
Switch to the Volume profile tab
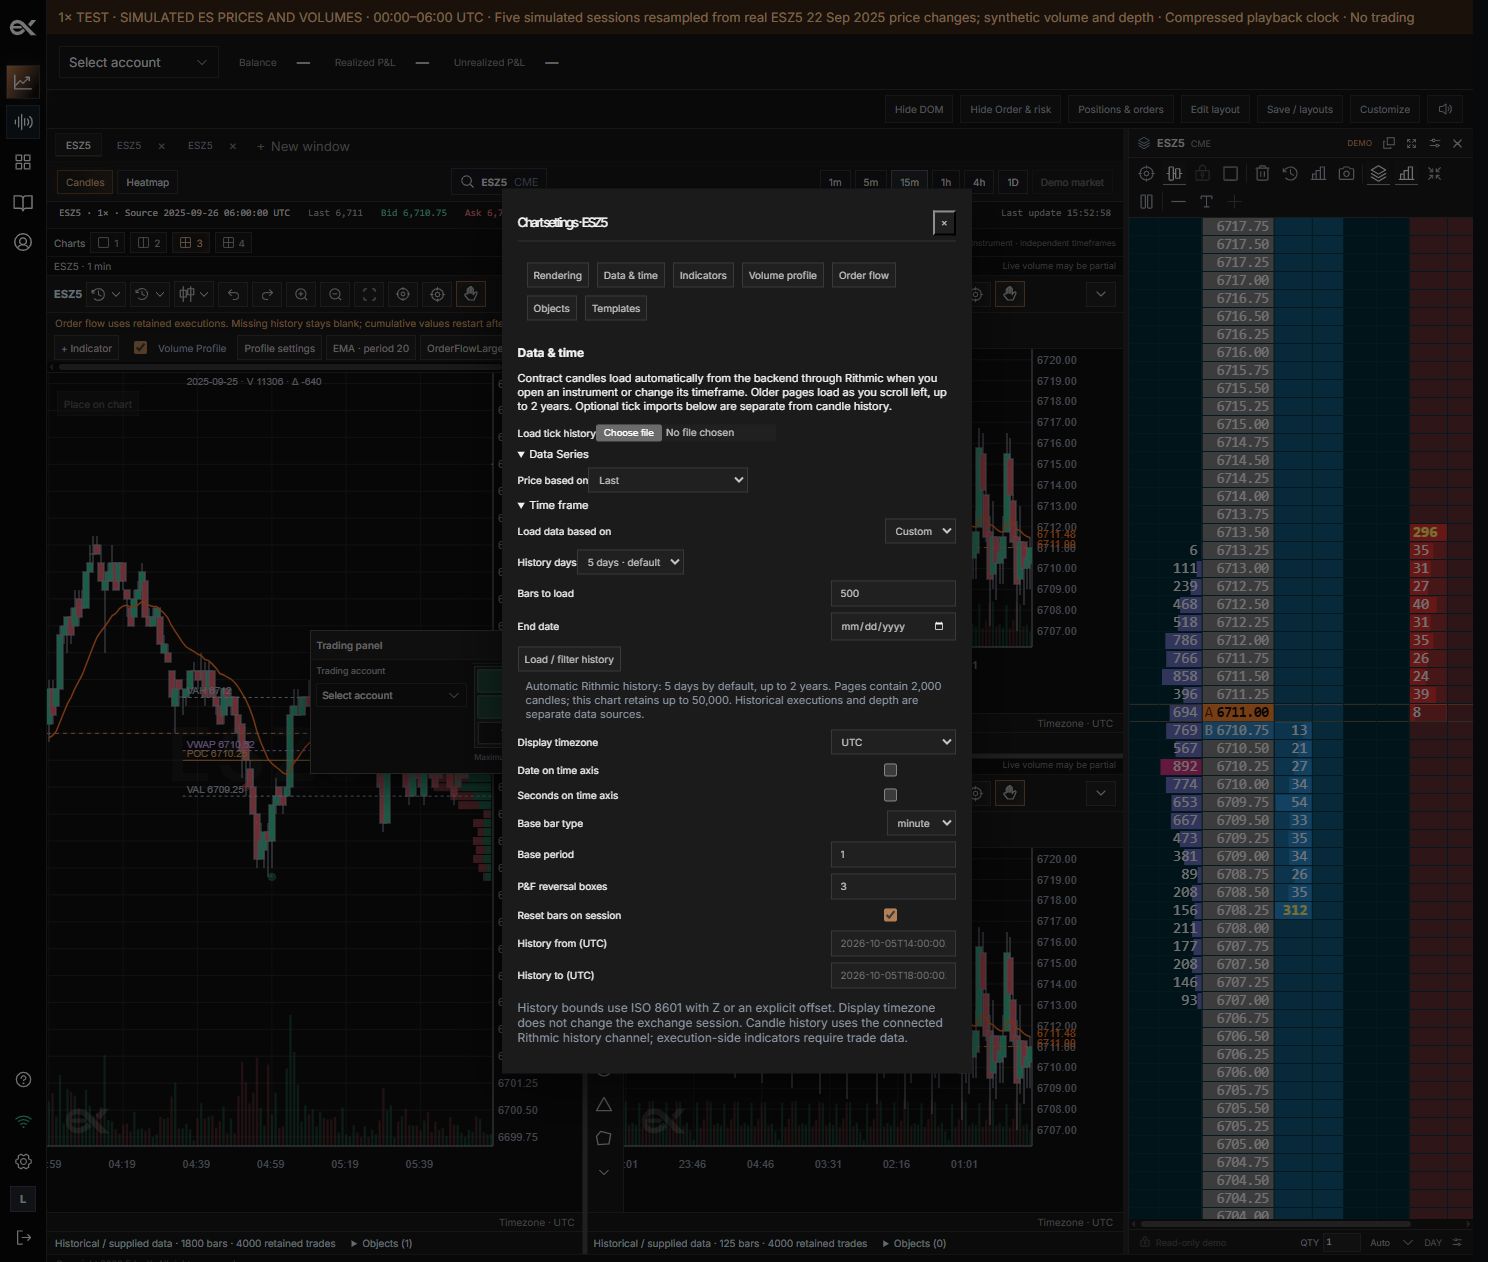pyautogui.click(x=782, y=275)
